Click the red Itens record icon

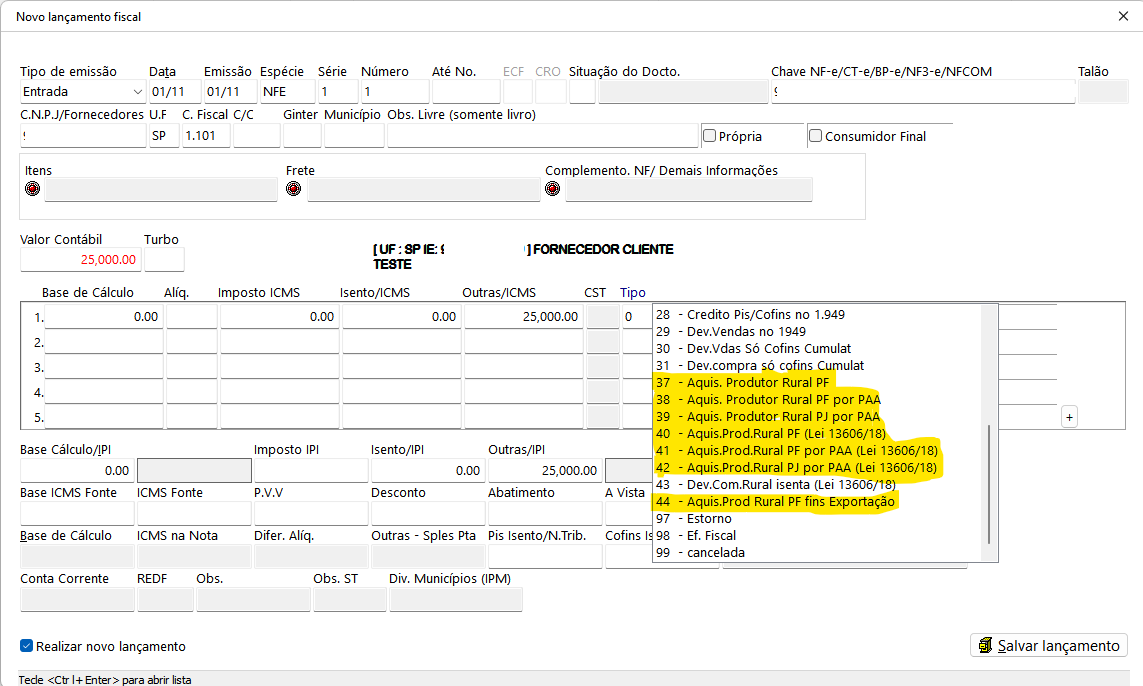(32, 189)
